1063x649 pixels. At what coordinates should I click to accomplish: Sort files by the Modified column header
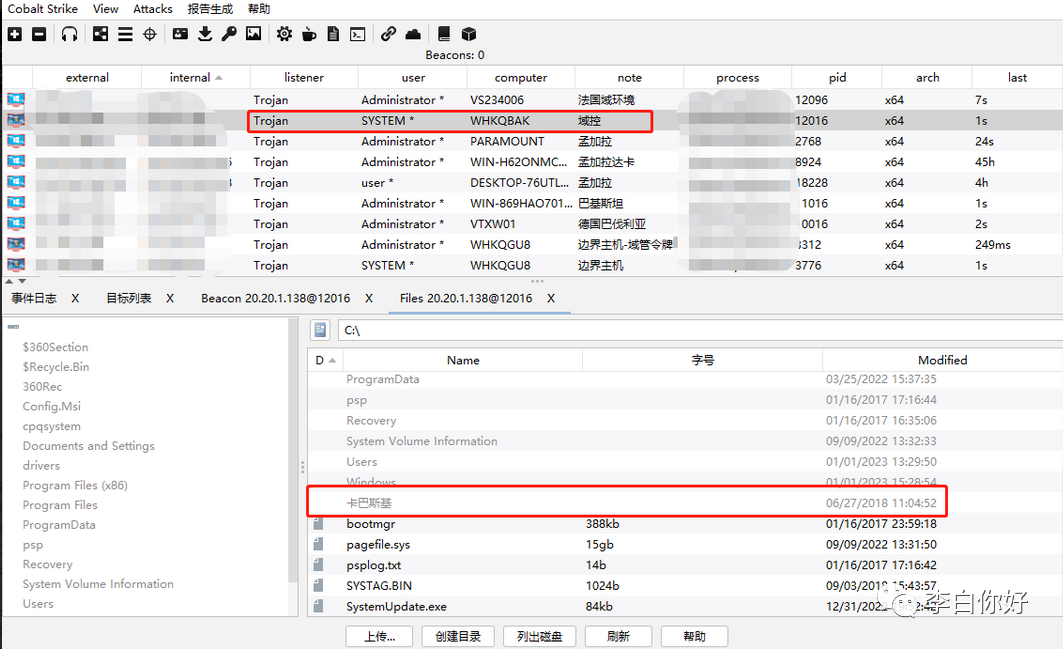point(942,360)
